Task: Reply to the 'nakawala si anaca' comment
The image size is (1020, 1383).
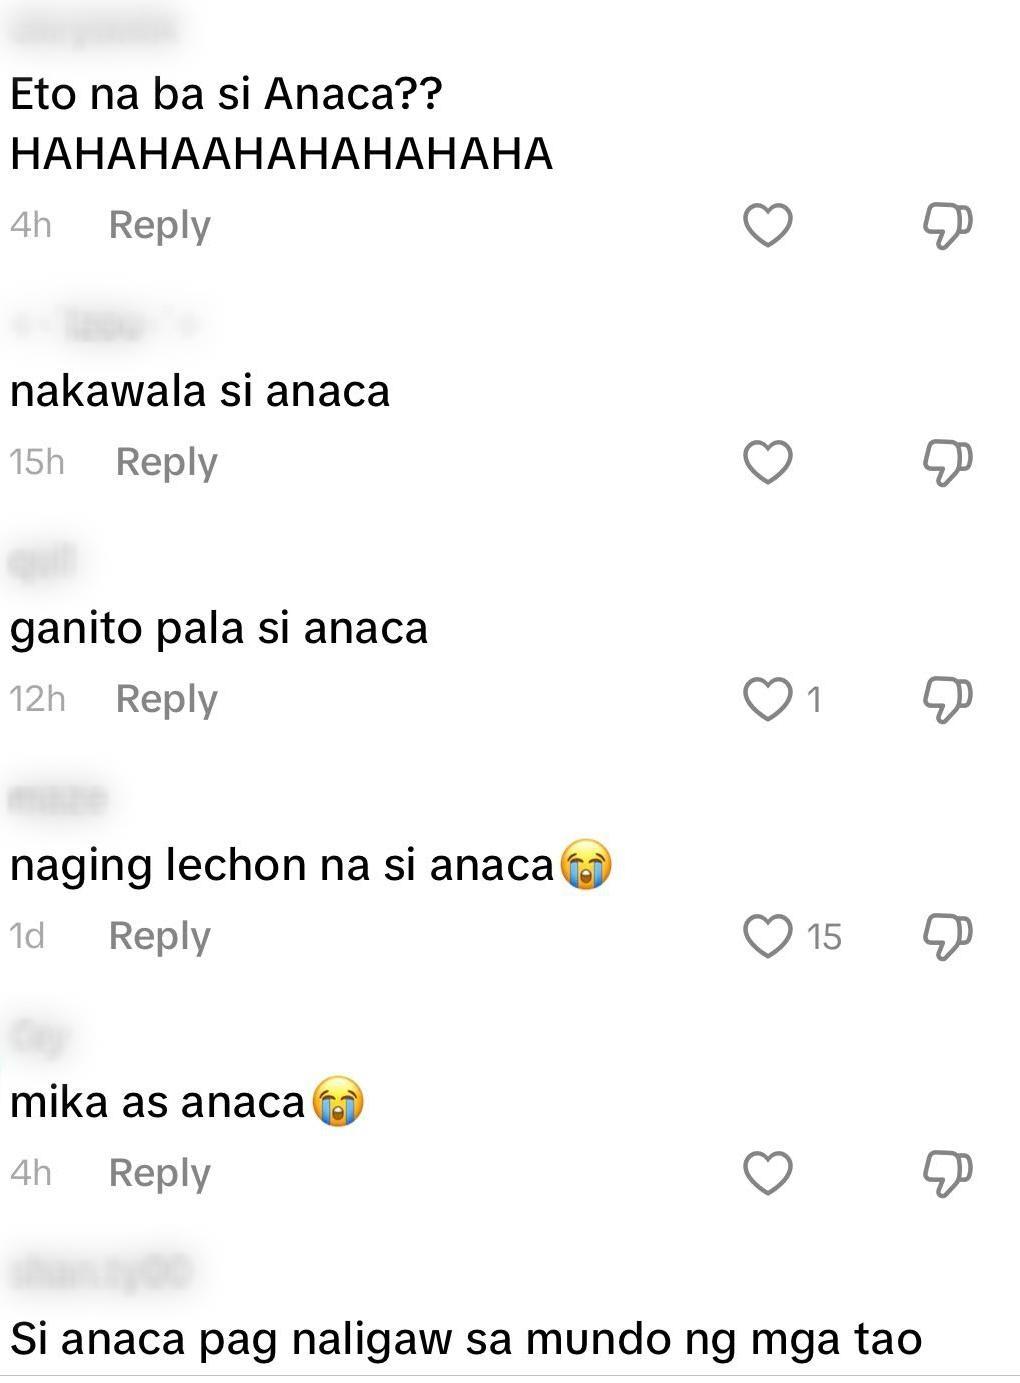Action: pos(167,462)
